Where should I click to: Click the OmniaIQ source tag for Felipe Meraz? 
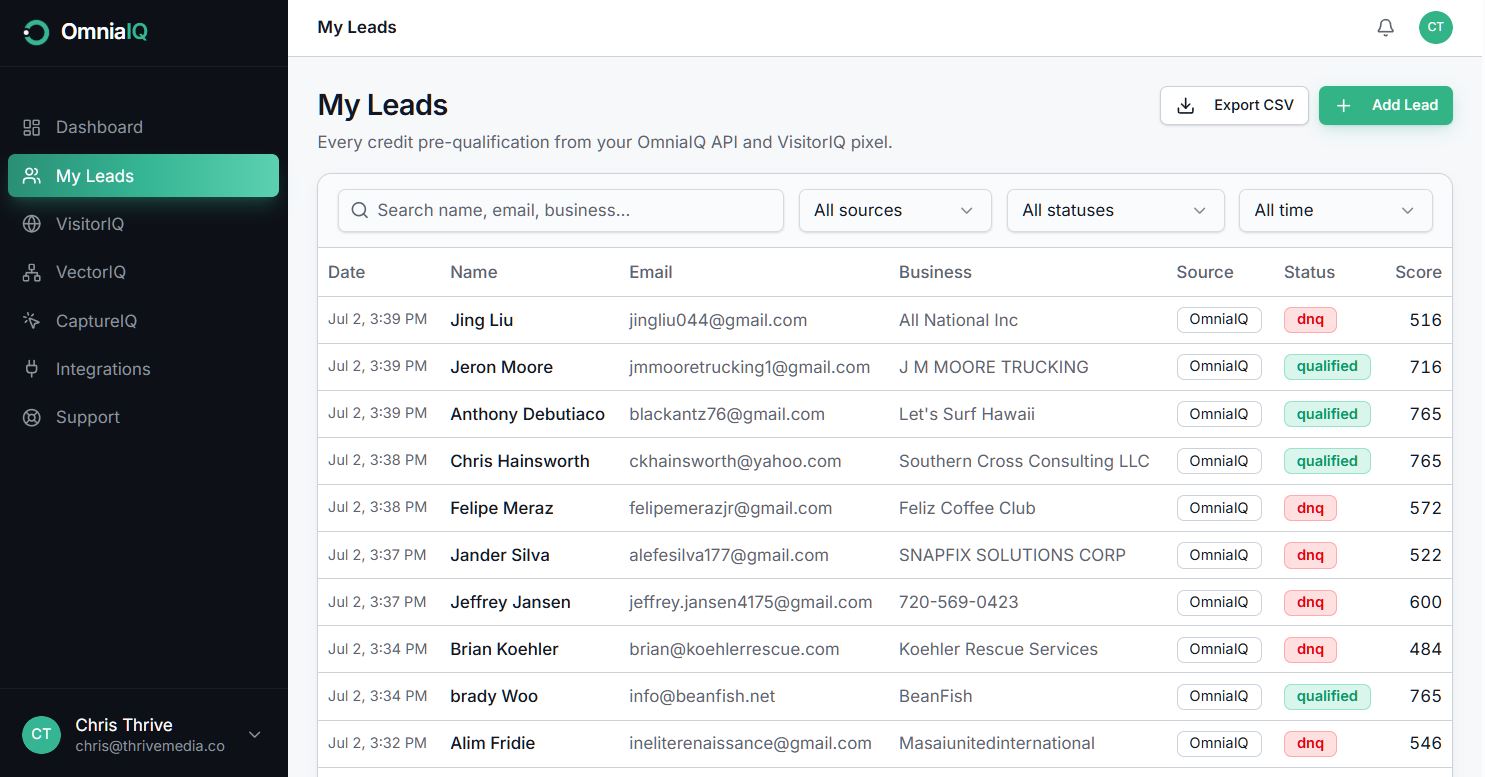pyautogui.click(x=1219, y=508)
